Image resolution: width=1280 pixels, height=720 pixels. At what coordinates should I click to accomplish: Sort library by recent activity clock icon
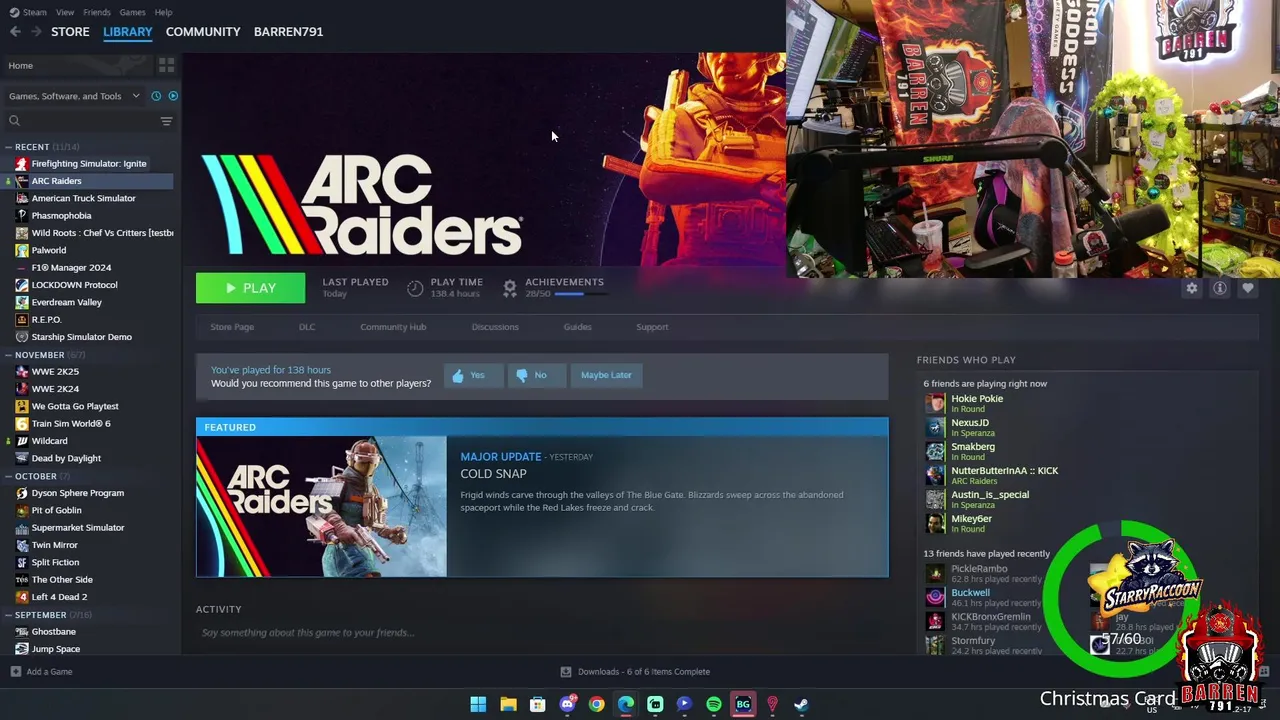tap(156, 96)
